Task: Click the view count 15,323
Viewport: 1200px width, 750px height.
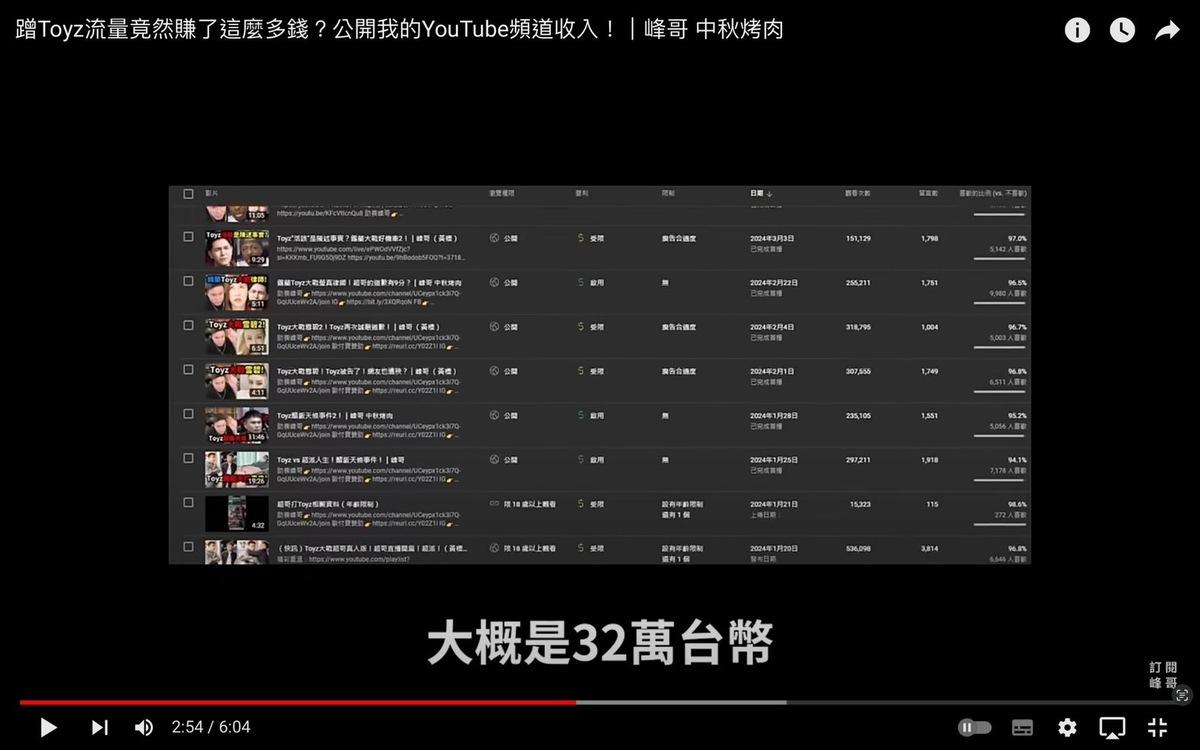Action: click(860, 504)
